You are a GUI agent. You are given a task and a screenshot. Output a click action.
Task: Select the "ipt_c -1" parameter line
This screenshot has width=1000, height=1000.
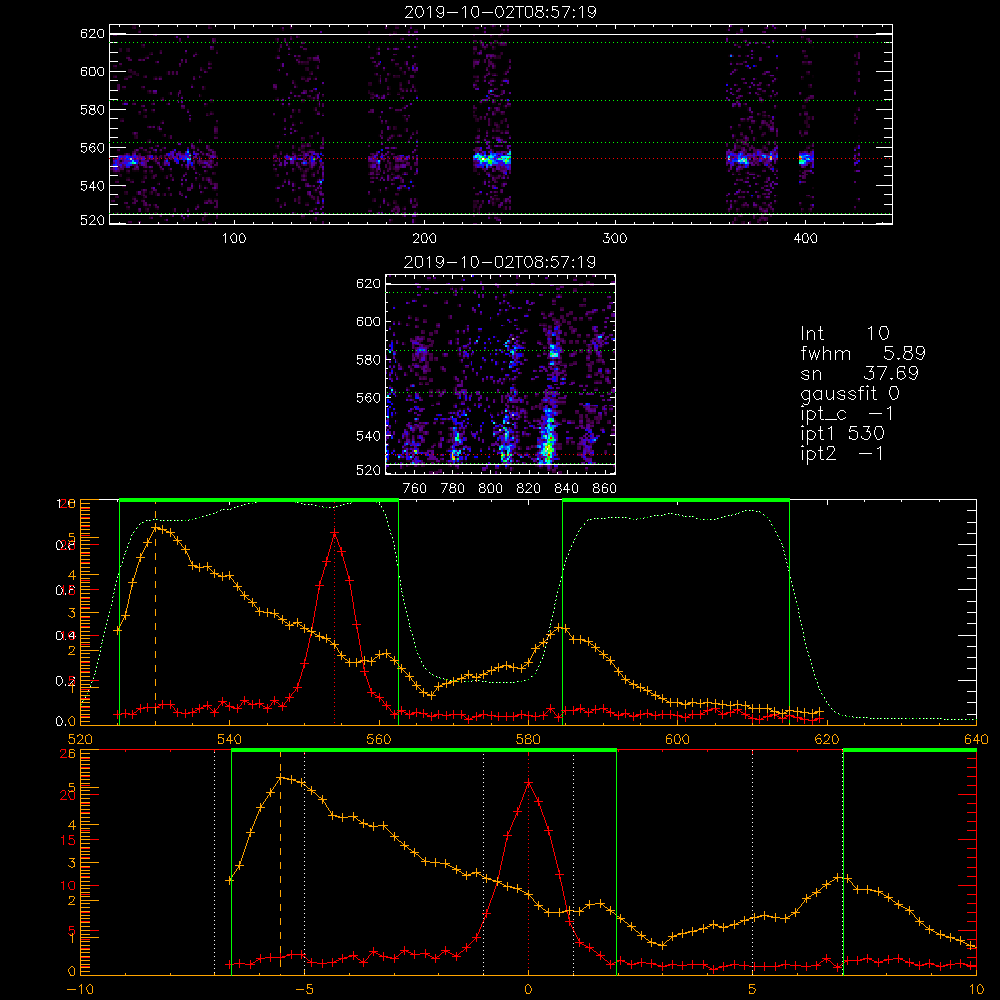[847, 414]
